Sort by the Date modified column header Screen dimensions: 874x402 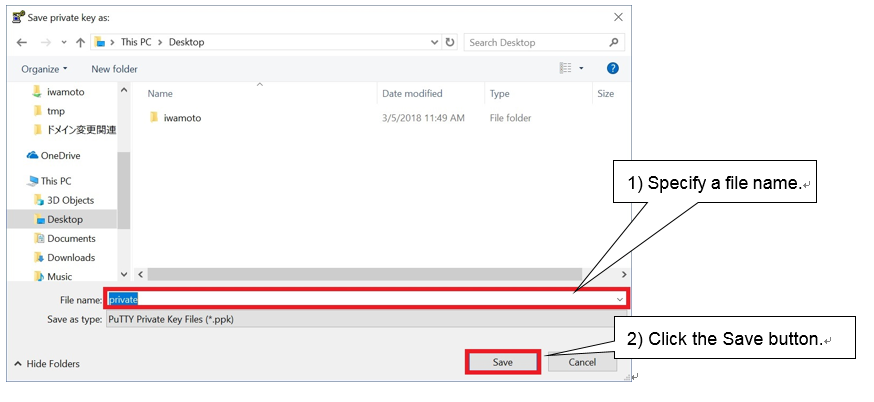click(412, 93)
